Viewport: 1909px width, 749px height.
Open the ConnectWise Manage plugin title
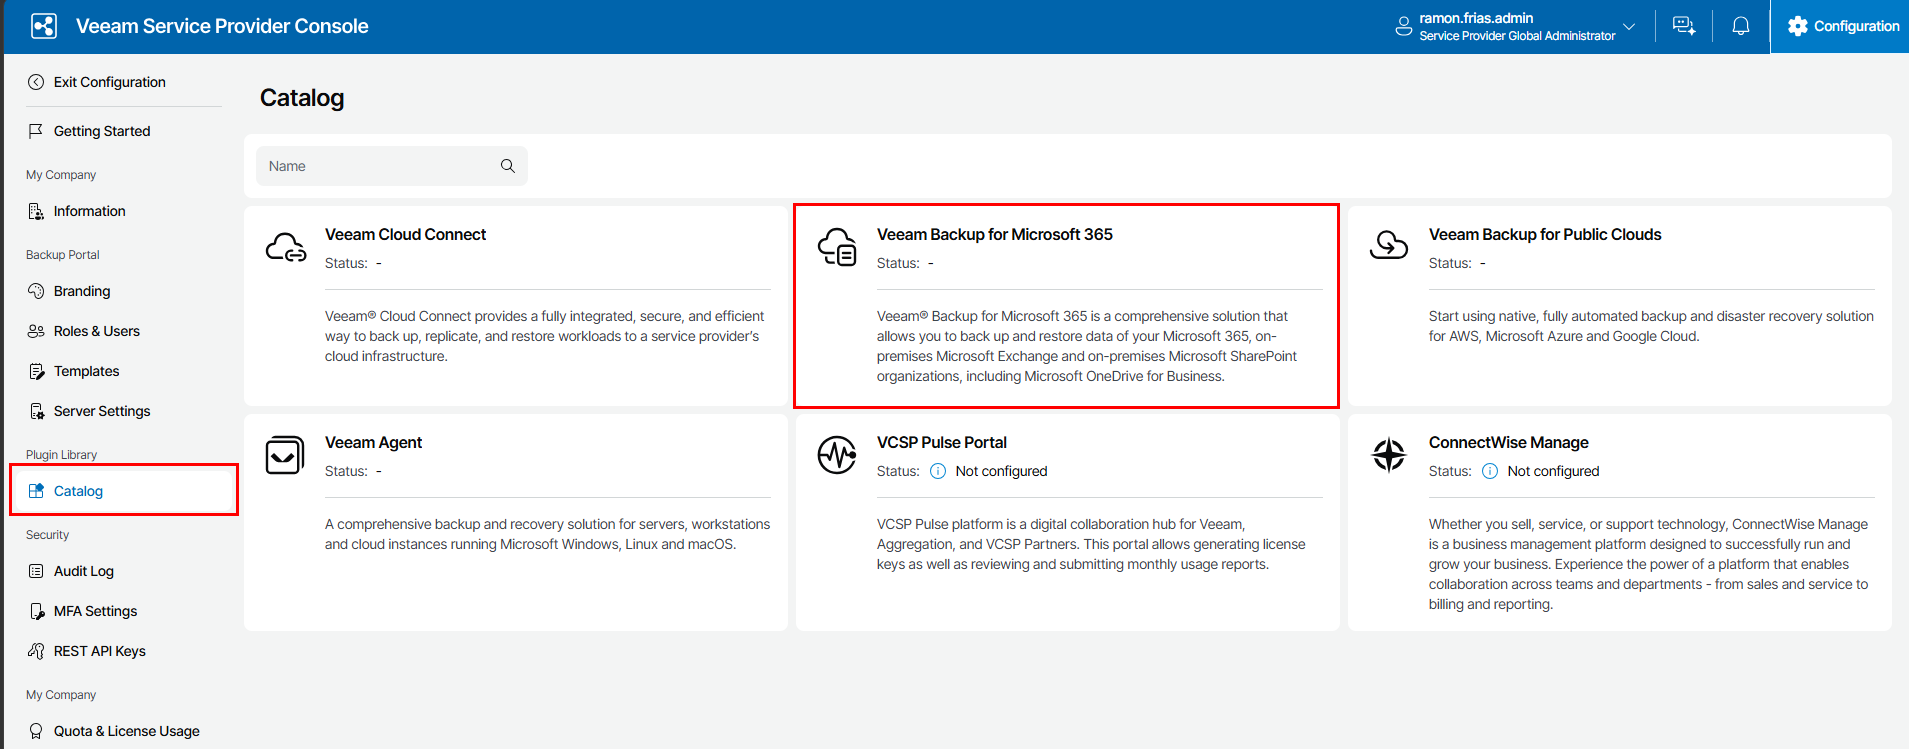tap(1509, 442)
